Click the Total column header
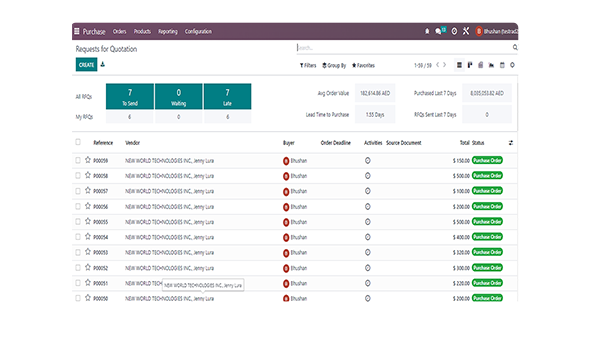This screenshot has height=360, width=590. click(x=465, y=143)
